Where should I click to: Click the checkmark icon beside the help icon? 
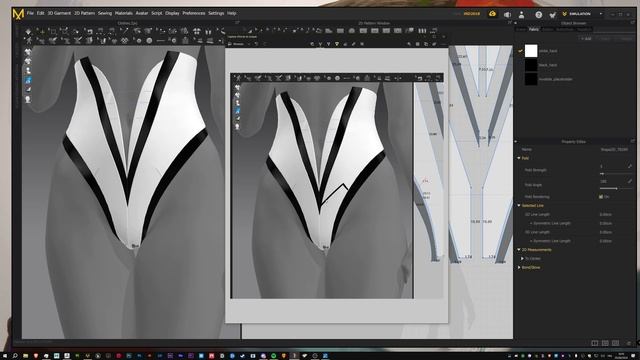pyautogui.click(x=553, y=14)
